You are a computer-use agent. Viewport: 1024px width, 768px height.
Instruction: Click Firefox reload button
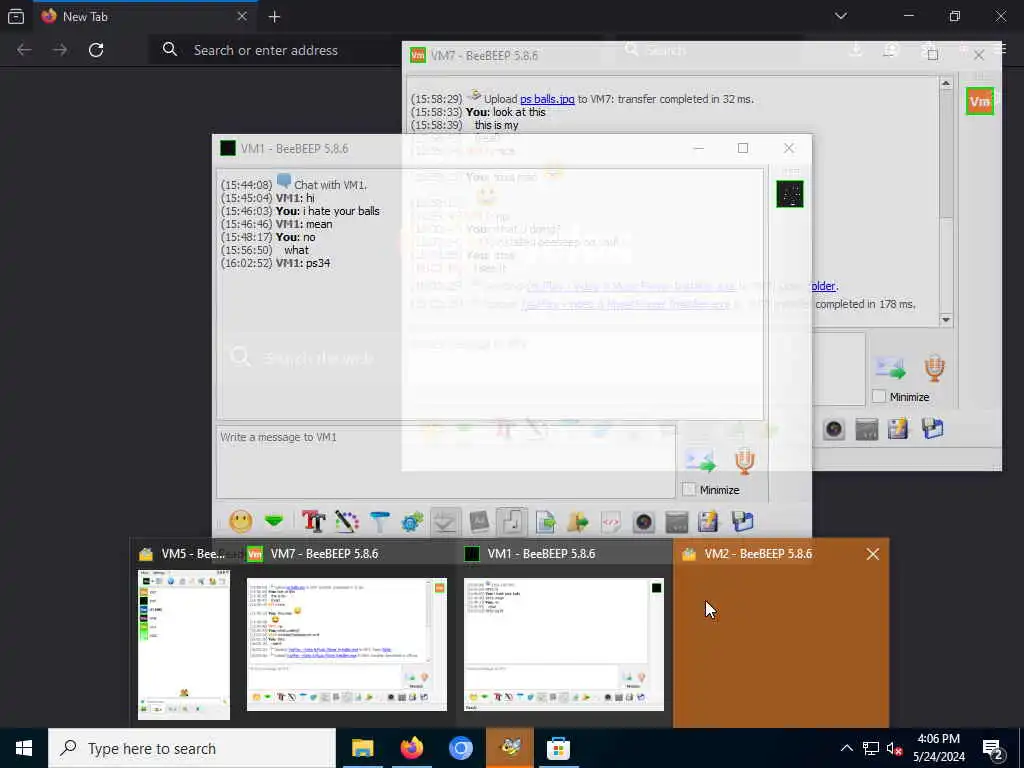(96, 50)
